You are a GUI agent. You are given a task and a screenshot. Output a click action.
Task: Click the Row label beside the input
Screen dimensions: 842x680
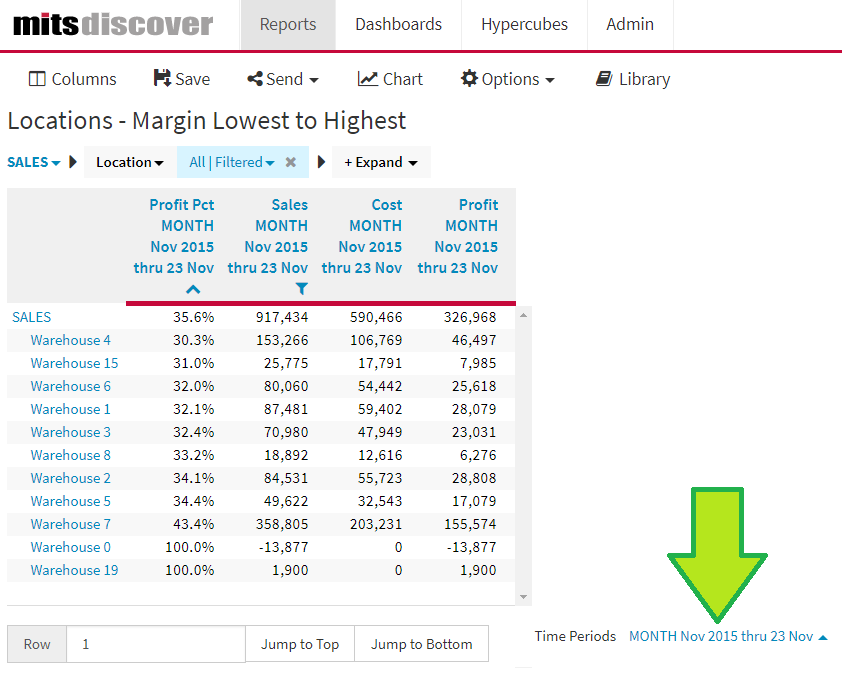point(37,644)
